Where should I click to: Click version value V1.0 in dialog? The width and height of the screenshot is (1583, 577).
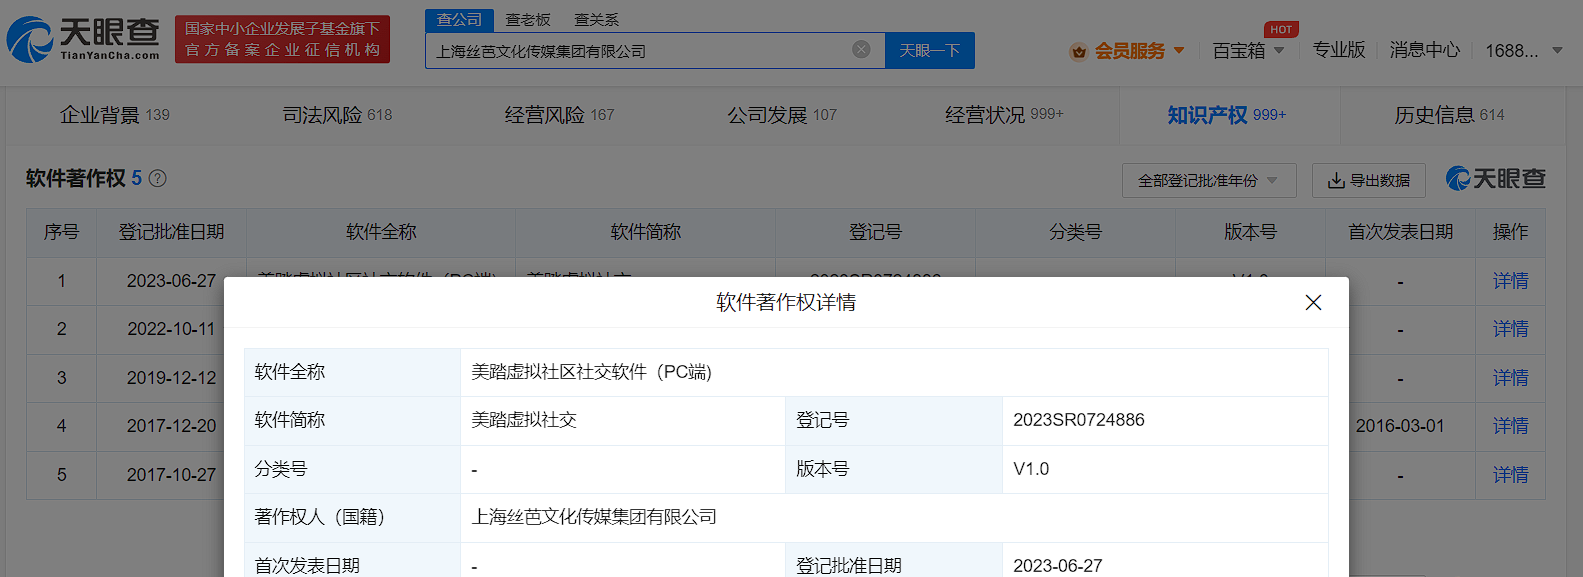click(1031, 469)
